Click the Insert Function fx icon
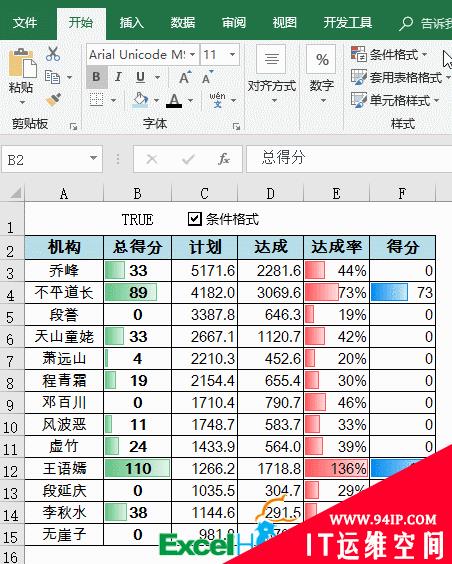 (224, 159)
